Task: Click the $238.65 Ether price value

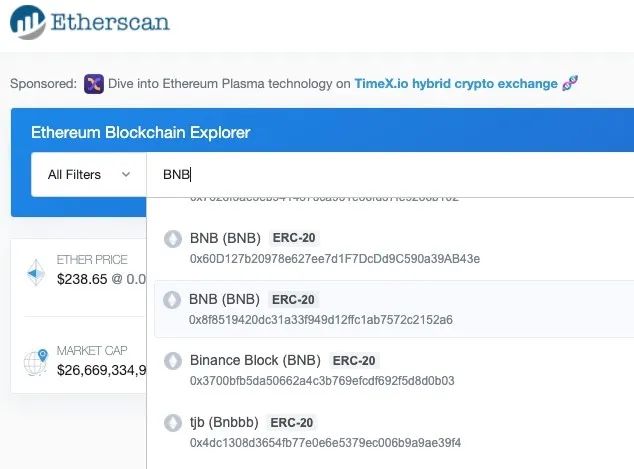Action: [x=81, y=280]
